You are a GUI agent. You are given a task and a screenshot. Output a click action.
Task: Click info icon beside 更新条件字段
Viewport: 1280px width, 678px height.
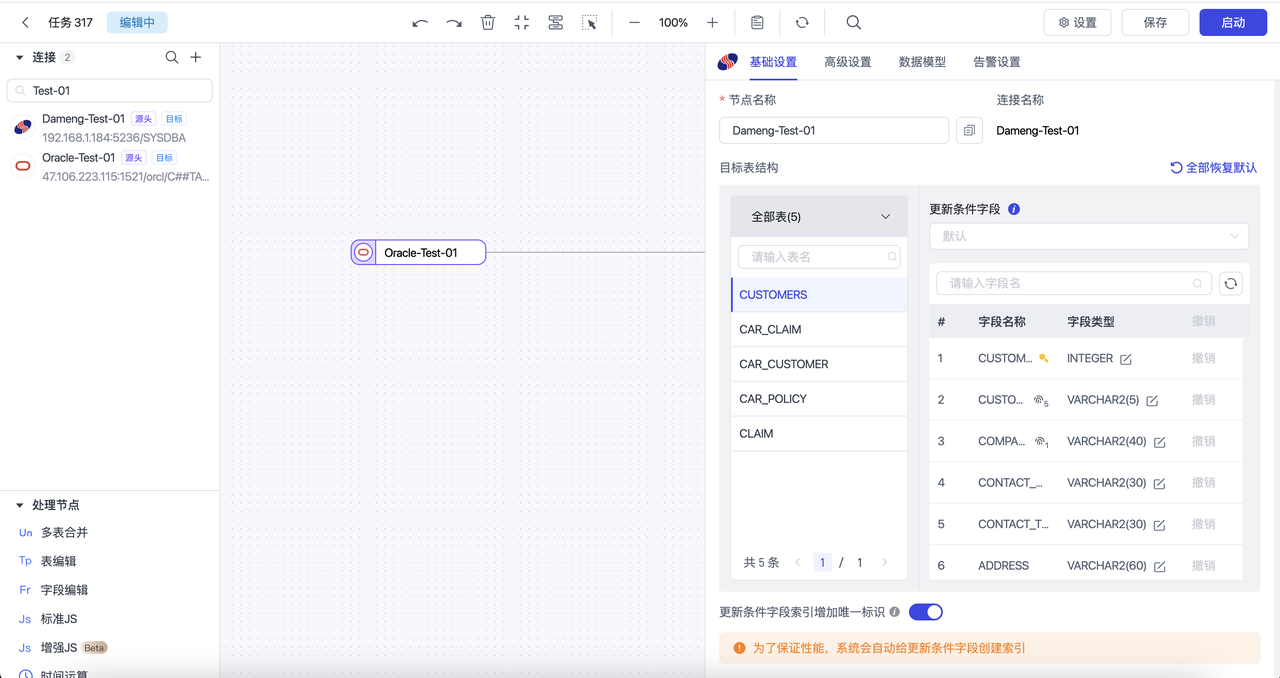pos(1014,209)
